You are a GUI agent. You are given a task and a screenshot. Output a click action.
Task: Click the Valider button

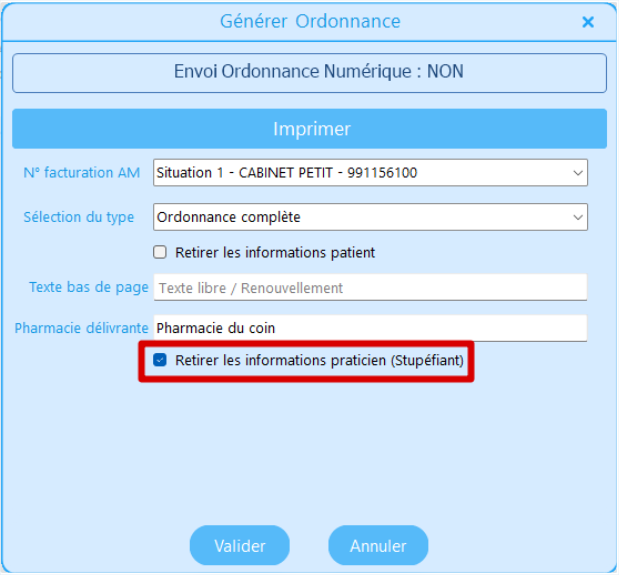pos(240,545)
